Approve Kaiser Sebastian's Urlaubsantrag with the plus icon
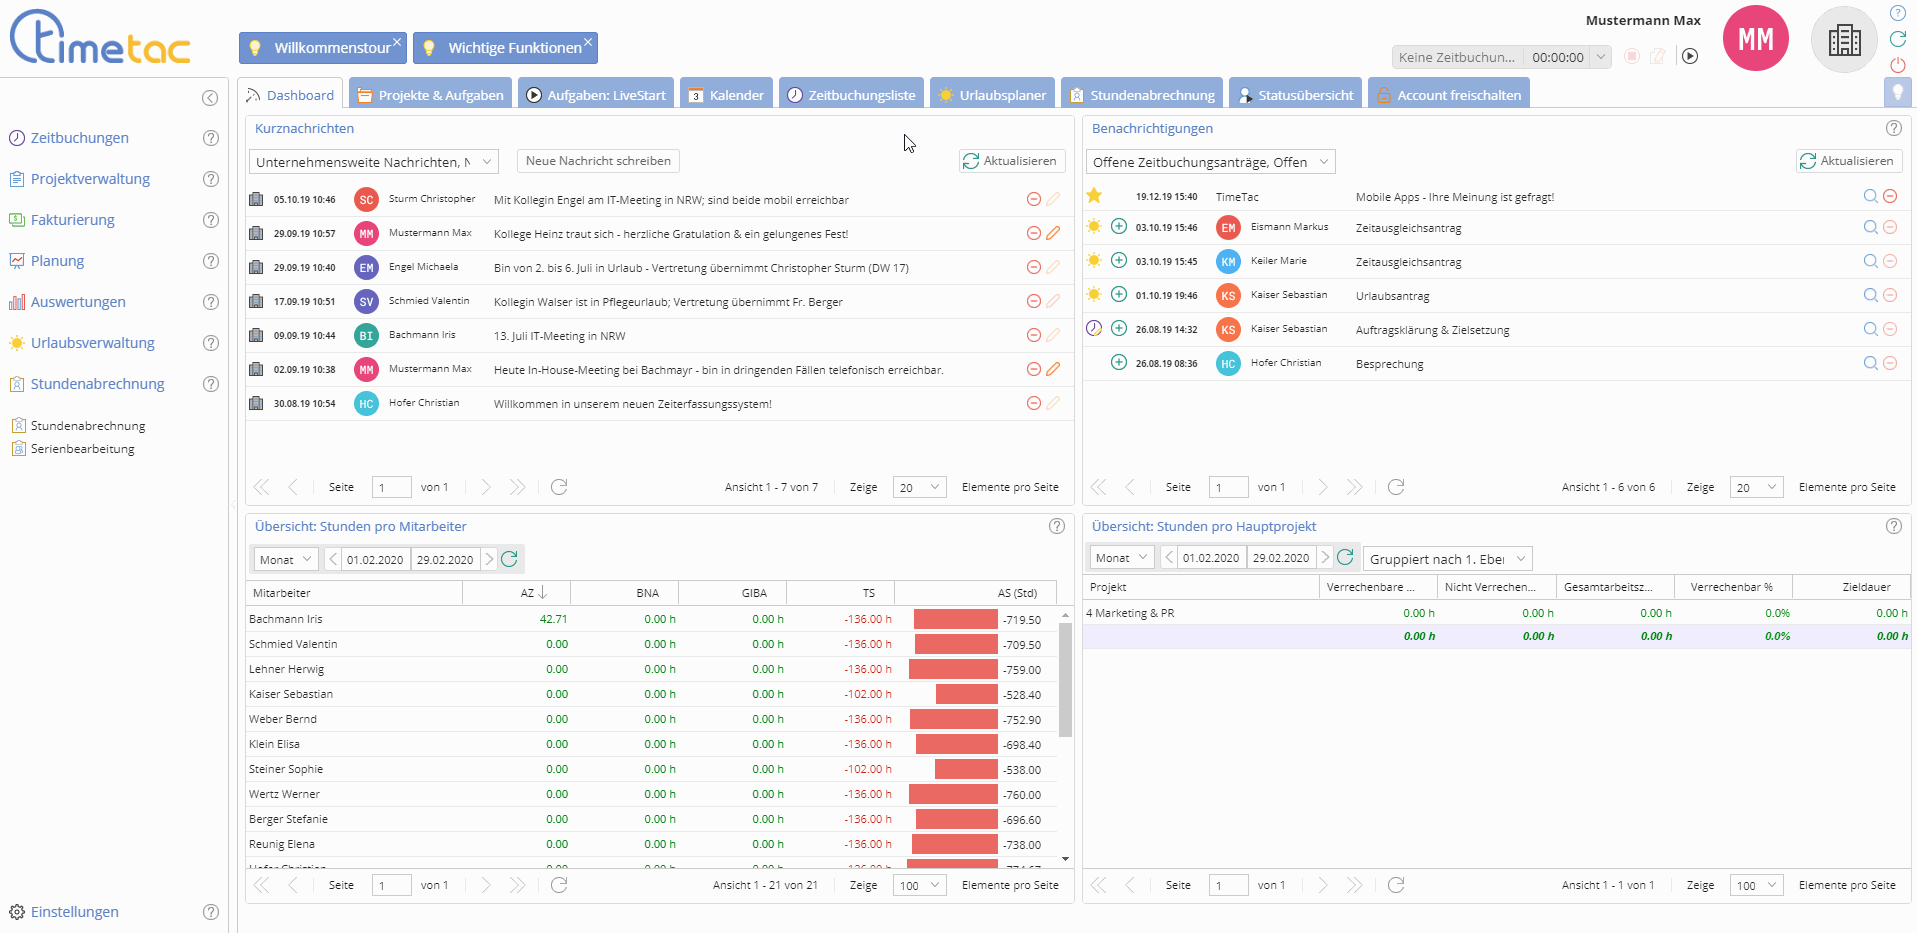 tap(1119, 295)
